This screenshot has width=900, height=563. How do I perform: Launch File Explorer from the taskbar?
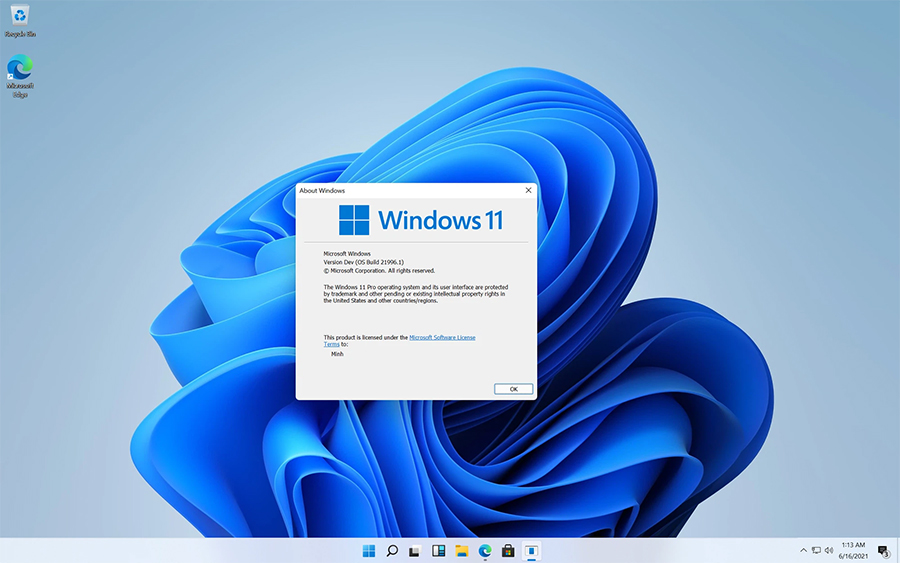[462, 551]
